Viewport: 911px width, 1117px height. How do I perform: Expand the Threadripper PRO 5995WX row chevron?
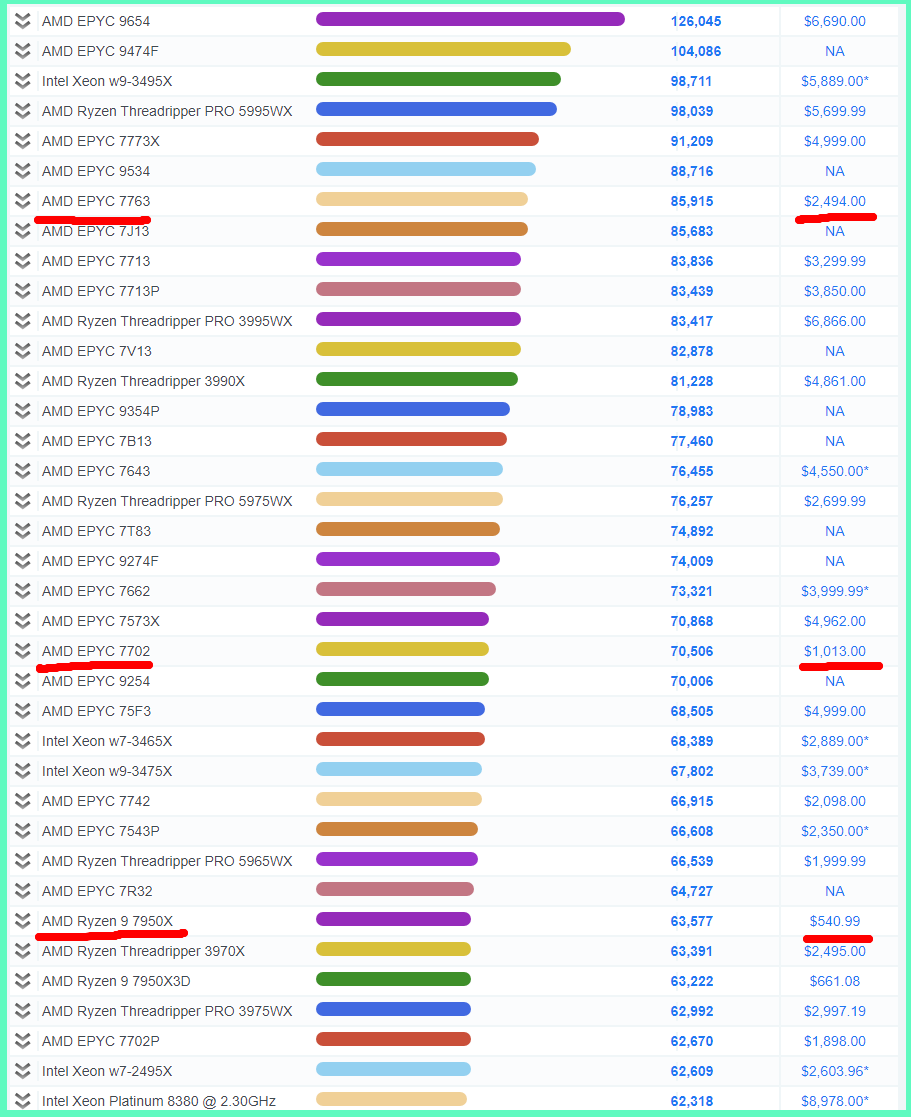pos(23,111)
